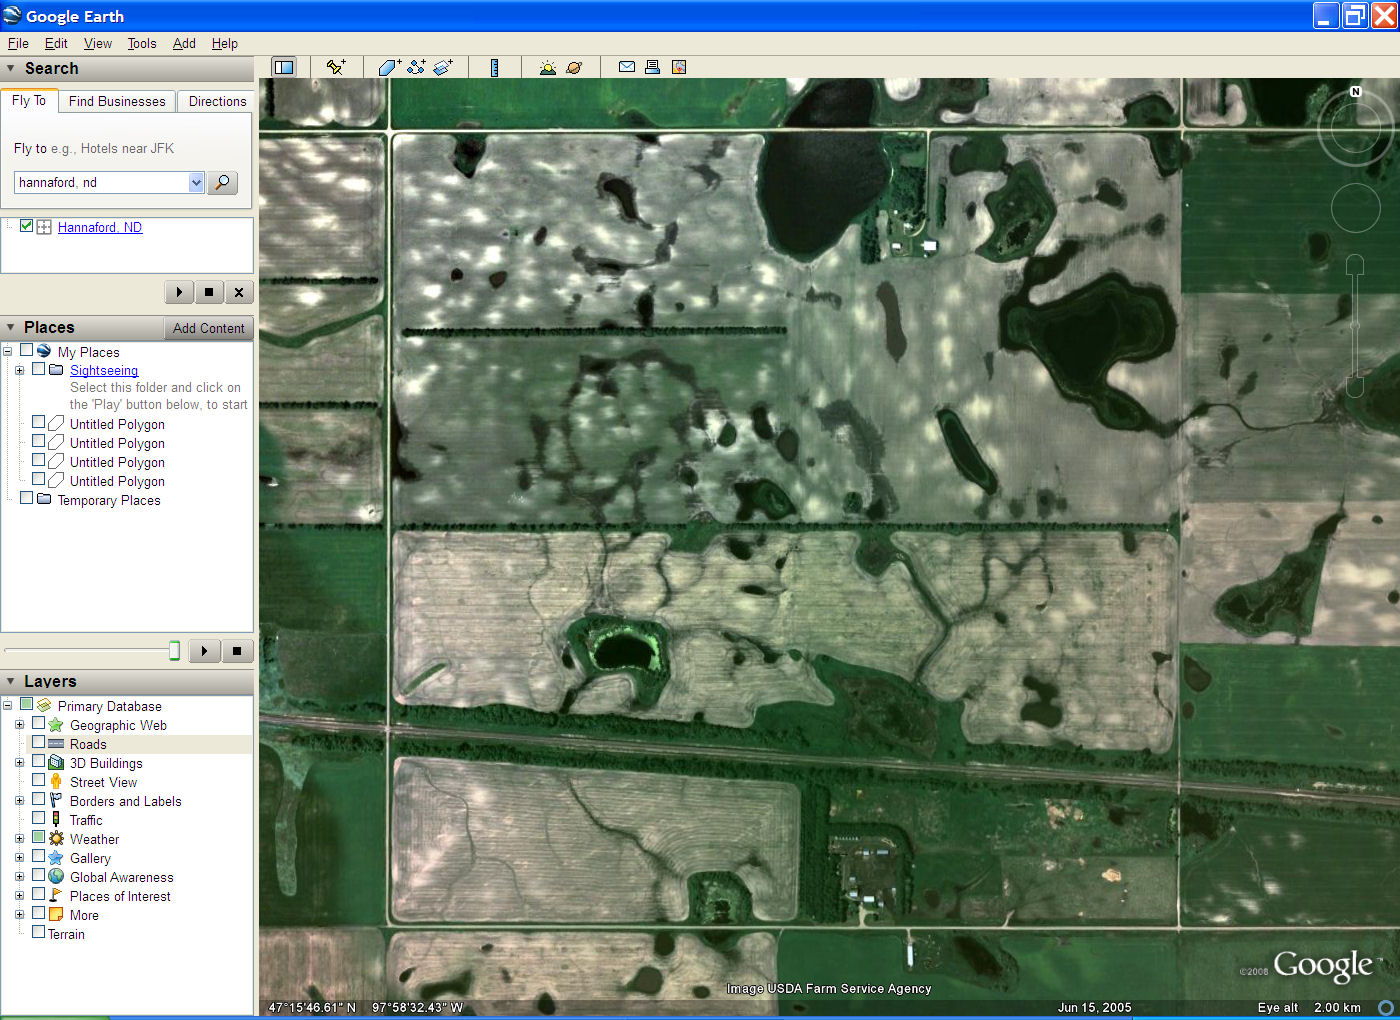Screen dimensions: 1400x1020
Task: Check the Sightseeing folder checkbox
Action: pyautogui.click(x=38, y=369)
